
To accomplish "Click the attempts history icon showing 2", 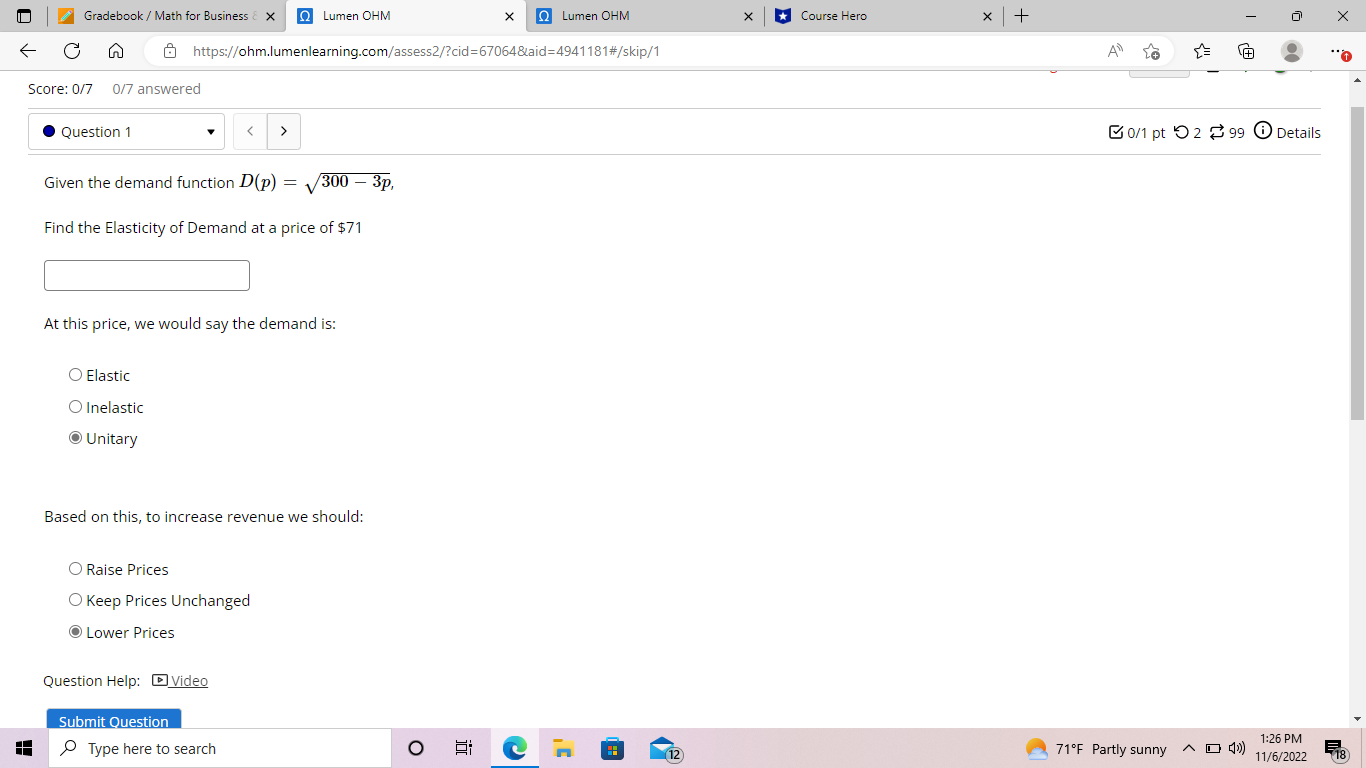I will [1183, 132].
